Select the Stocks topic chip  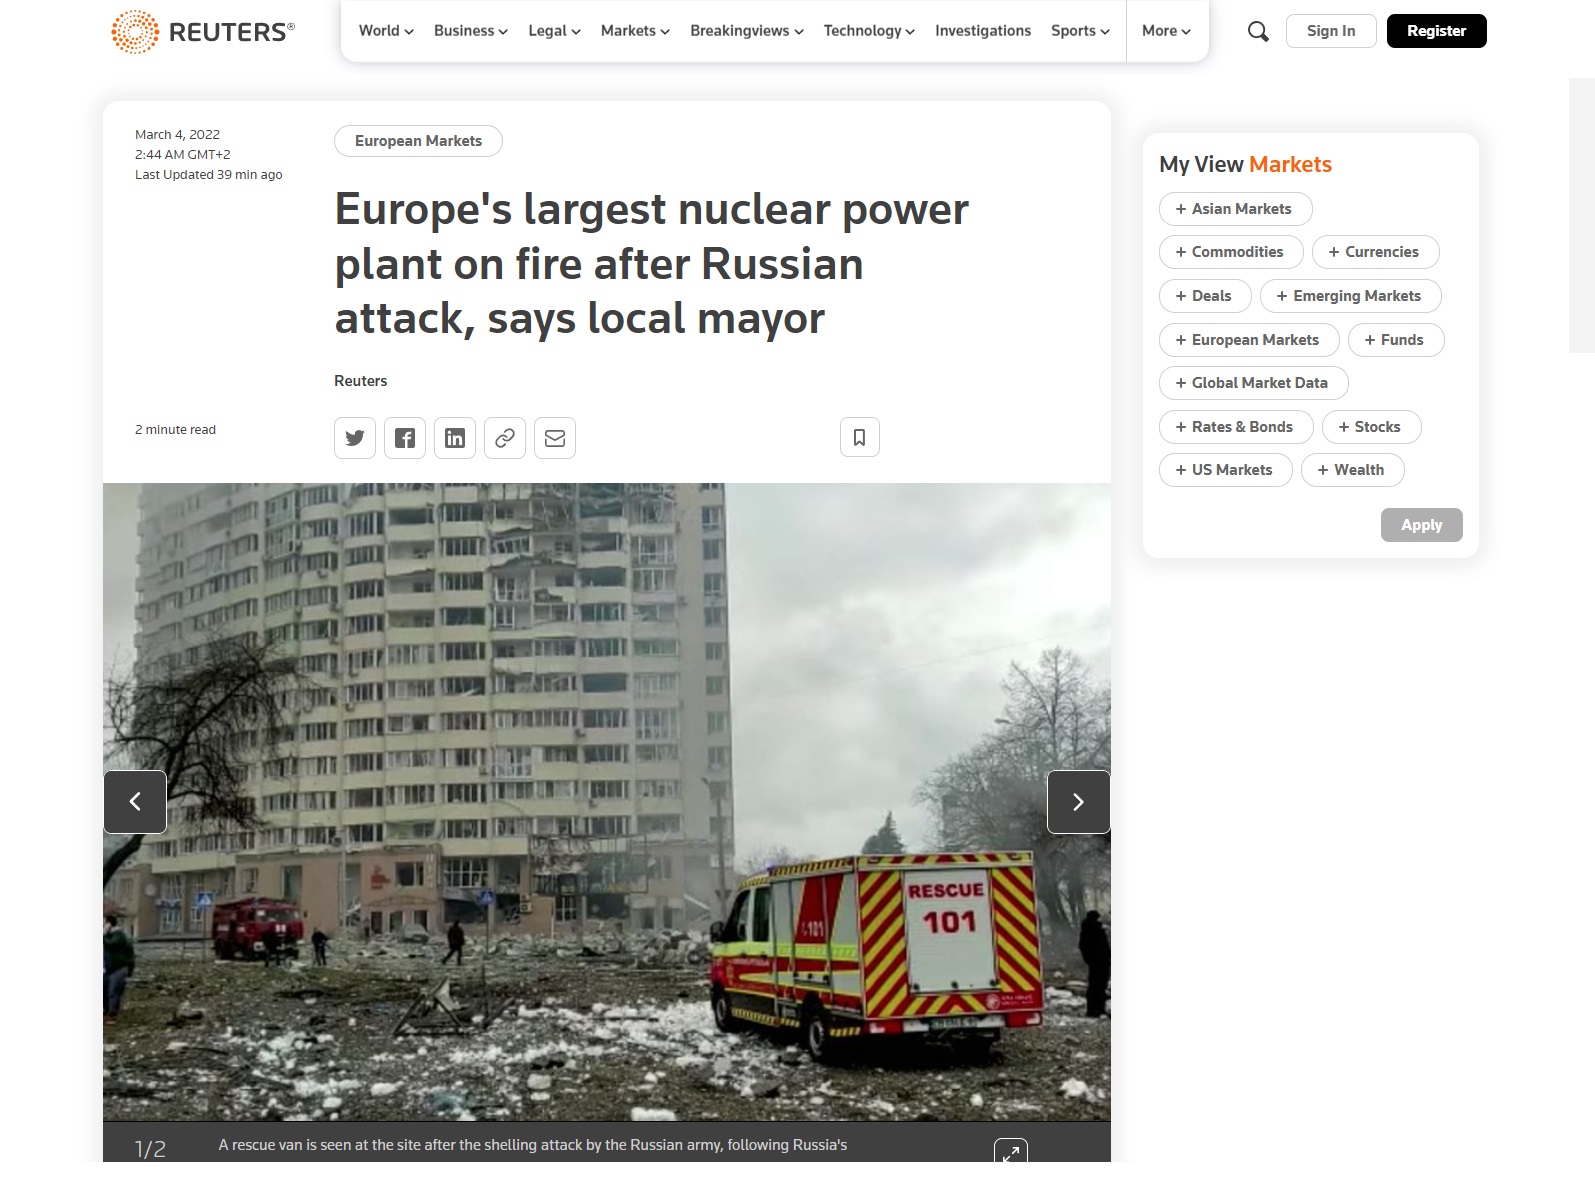tap(1371, 427)
